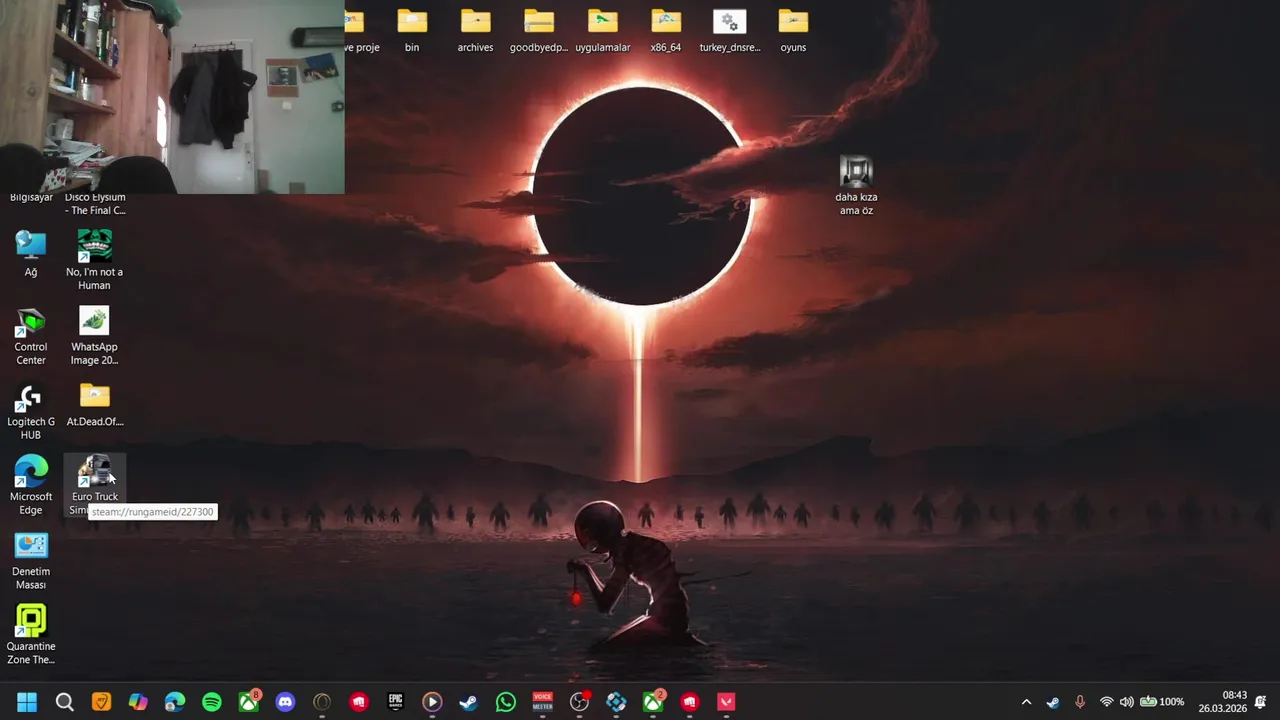This screenshot has height=720, width=1280.
Task: Select 'WhatsApp Image 20...' file
Action: point(94,336)
